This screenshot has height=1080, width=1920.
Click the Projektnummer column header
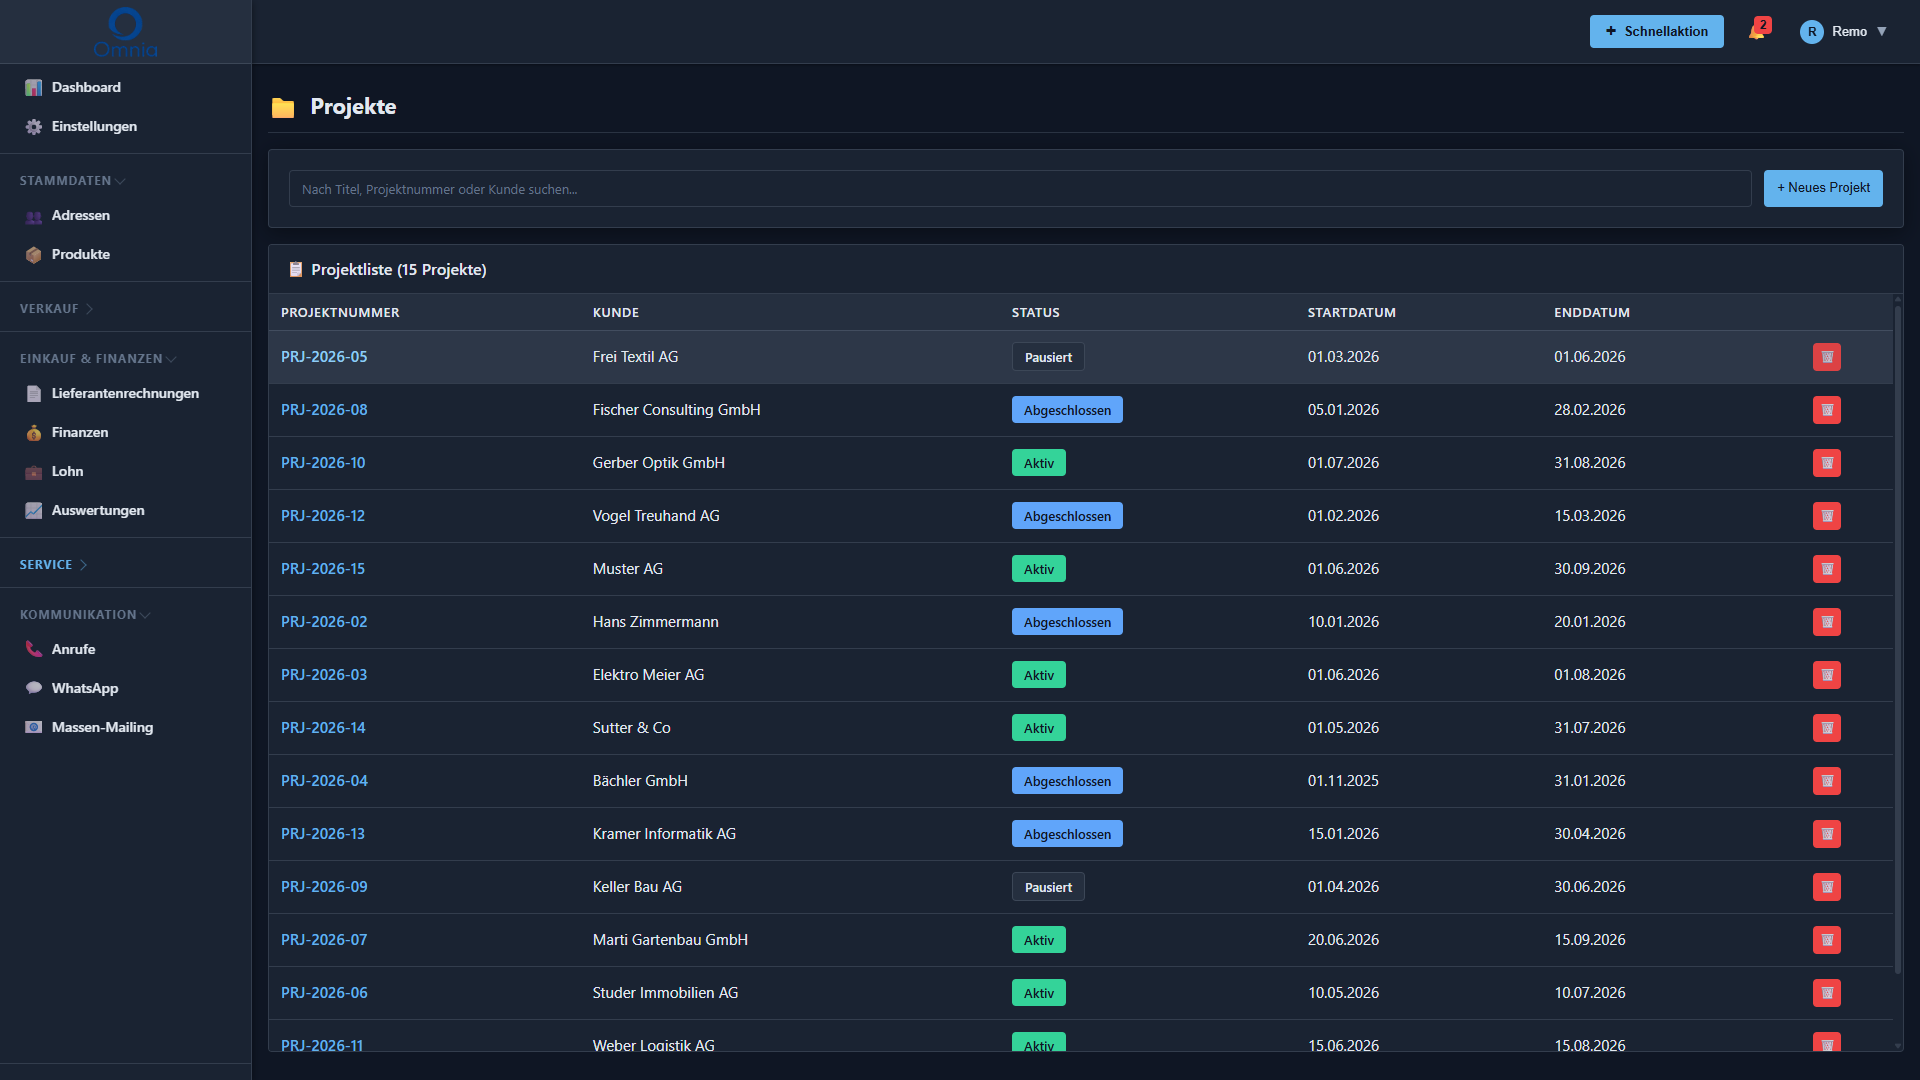[340, 313]
